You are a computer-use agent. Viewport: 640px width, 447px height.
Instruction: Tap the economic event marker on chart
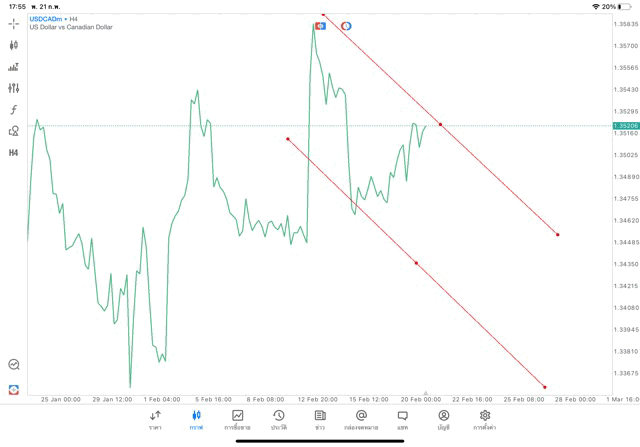point(320,25)
